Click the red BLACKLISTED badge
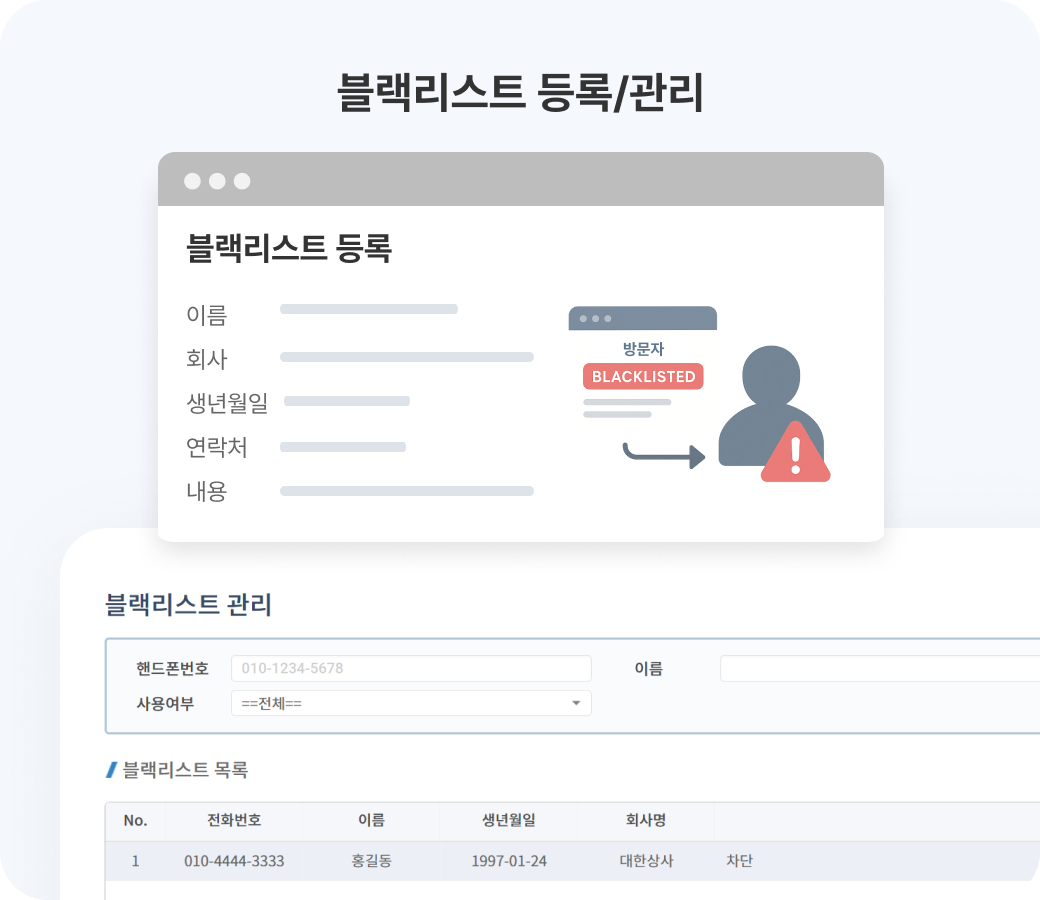This screenshot has width=1040, height=900. 643,377
